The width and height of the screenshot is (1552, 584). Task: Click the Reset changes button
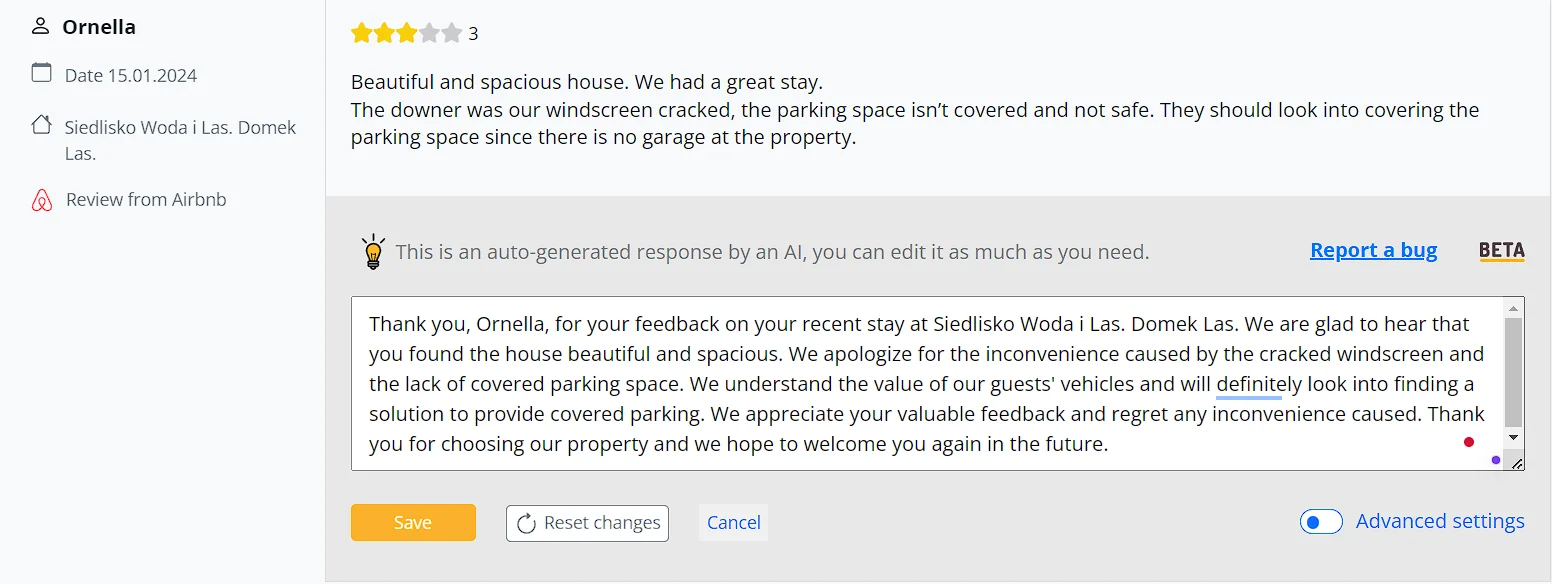[587, 523]
